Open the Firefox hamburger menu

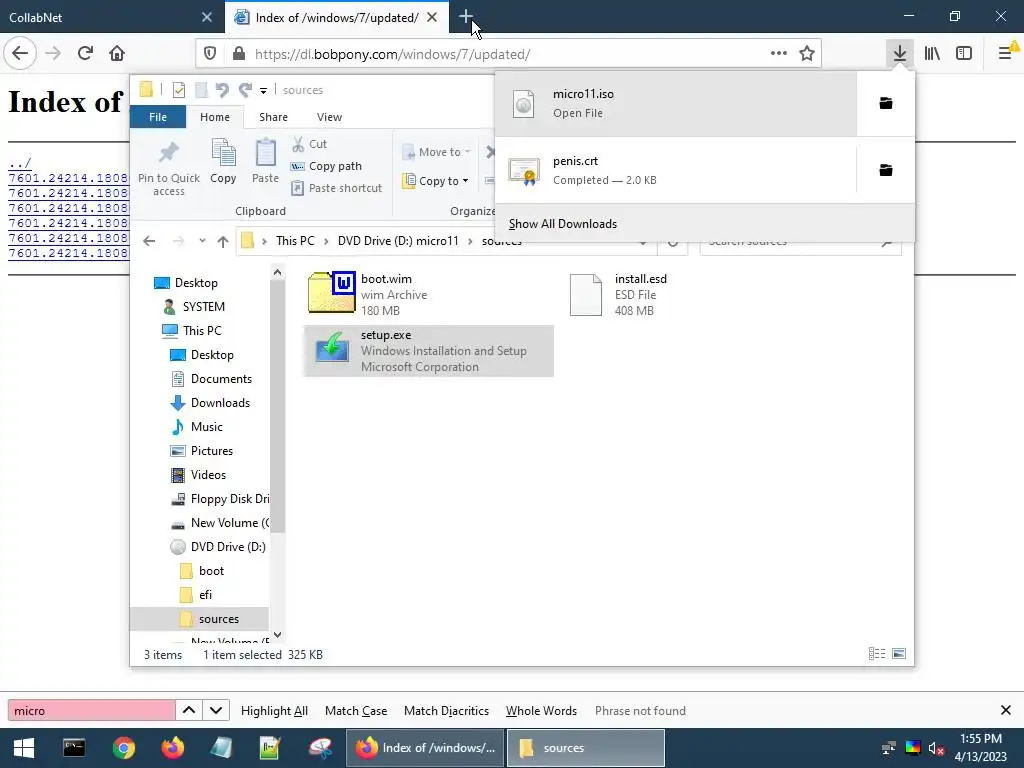pos(1006,54)
